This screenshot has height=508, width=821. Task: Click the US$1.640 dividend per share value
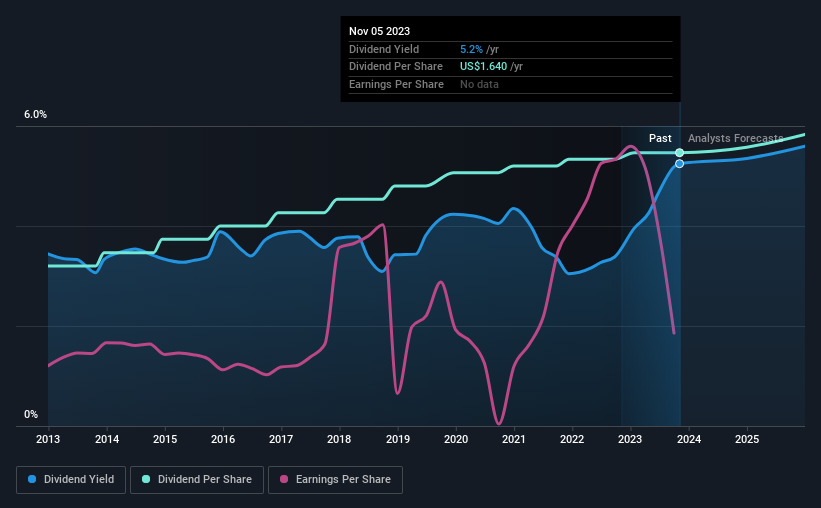(x=483, y=67)
